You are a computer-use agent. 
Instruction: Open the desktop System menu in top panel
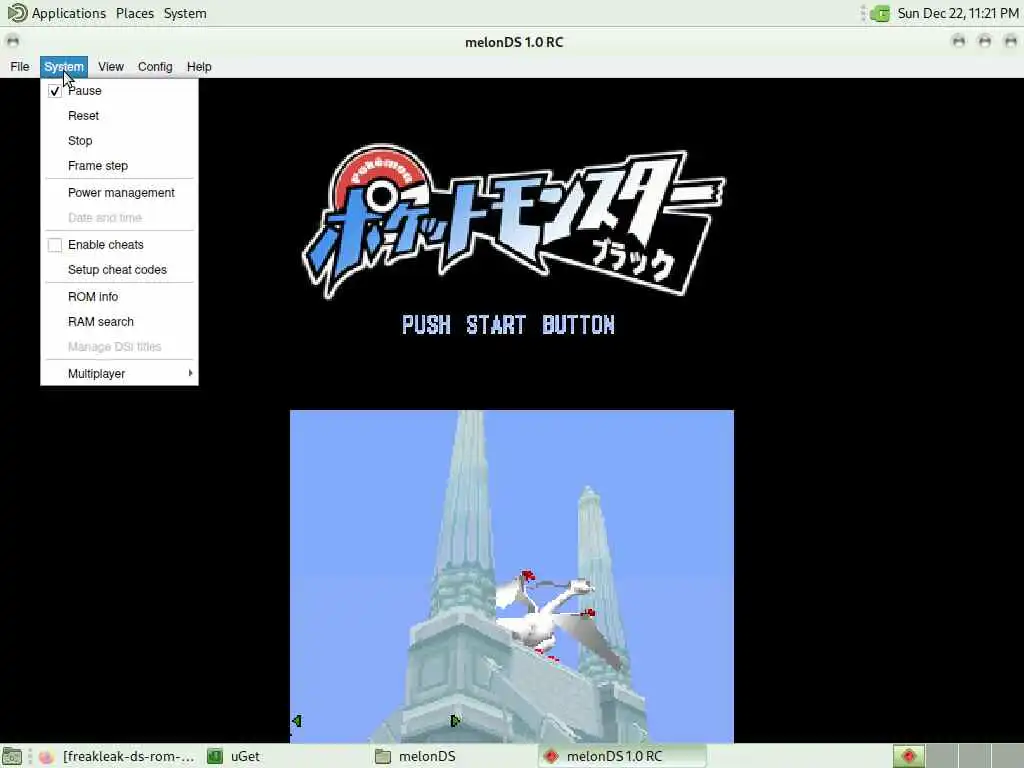tap(185, 13)
